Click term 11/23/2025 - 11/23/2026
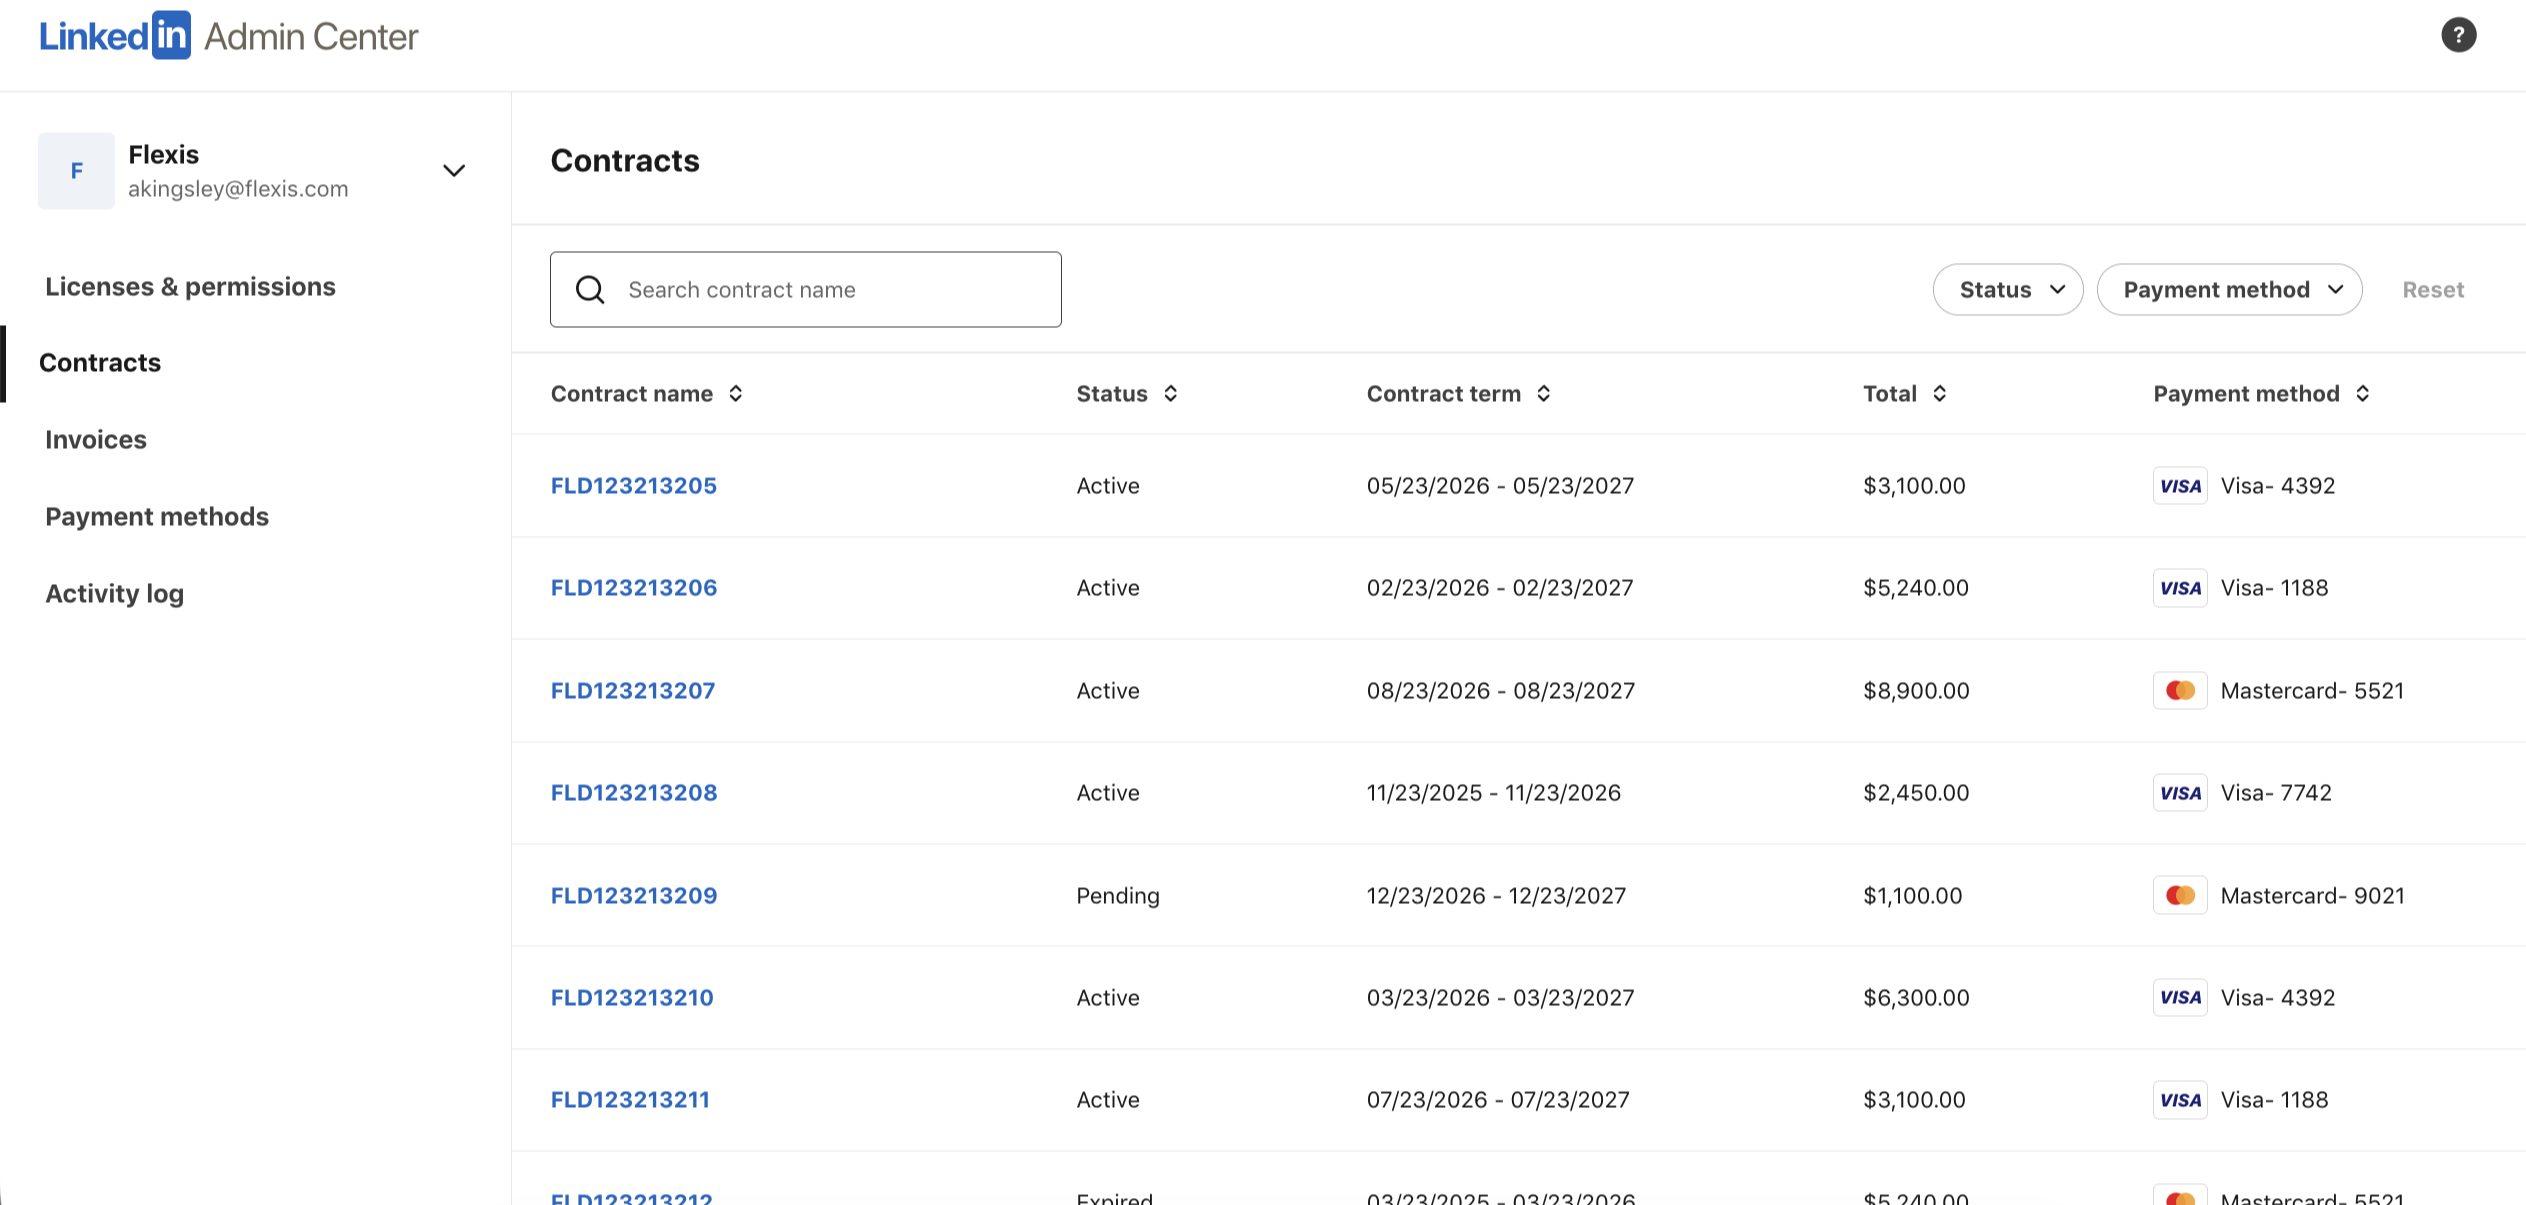This screenshot has height=1205, width=2526. tap(1494, 793)
